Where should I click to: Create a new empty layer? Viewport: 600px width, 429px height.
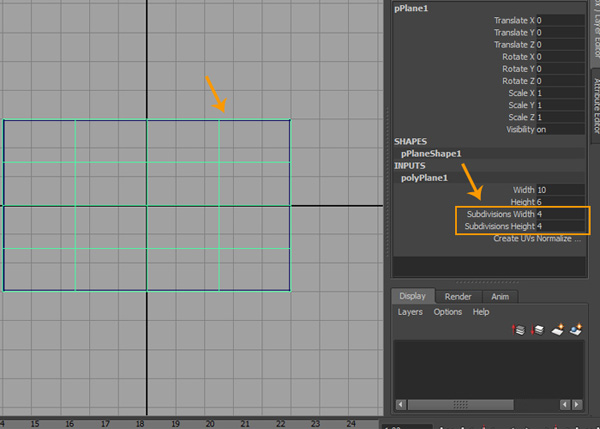(x=557, y=329)
